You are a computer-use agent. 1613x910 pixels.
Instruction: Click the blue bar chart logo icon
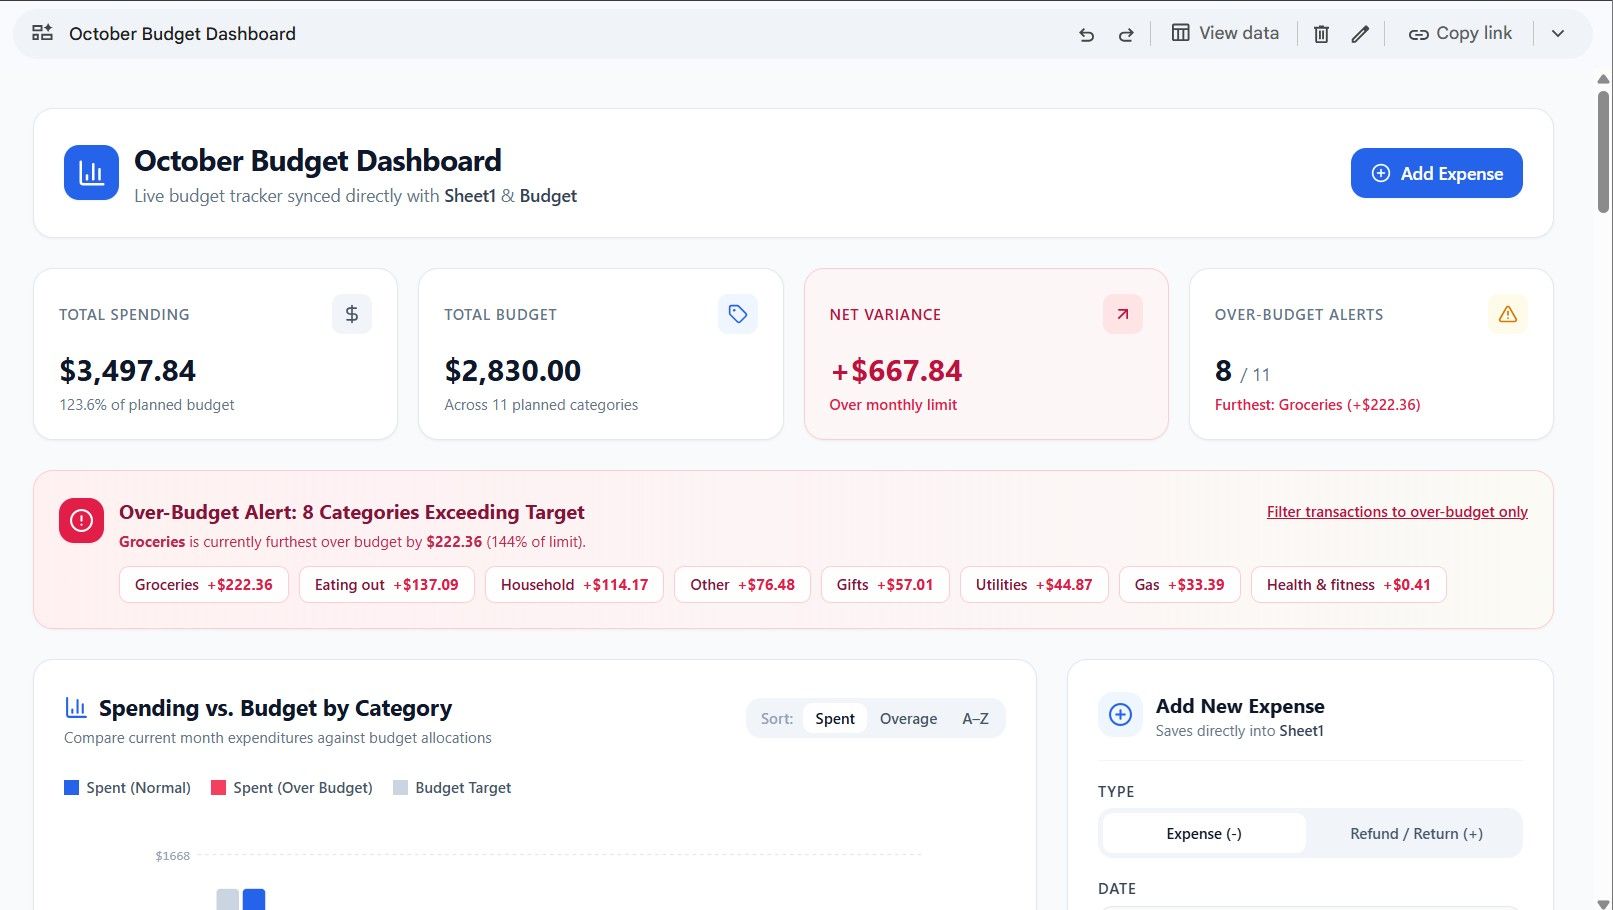click(91, 173)
